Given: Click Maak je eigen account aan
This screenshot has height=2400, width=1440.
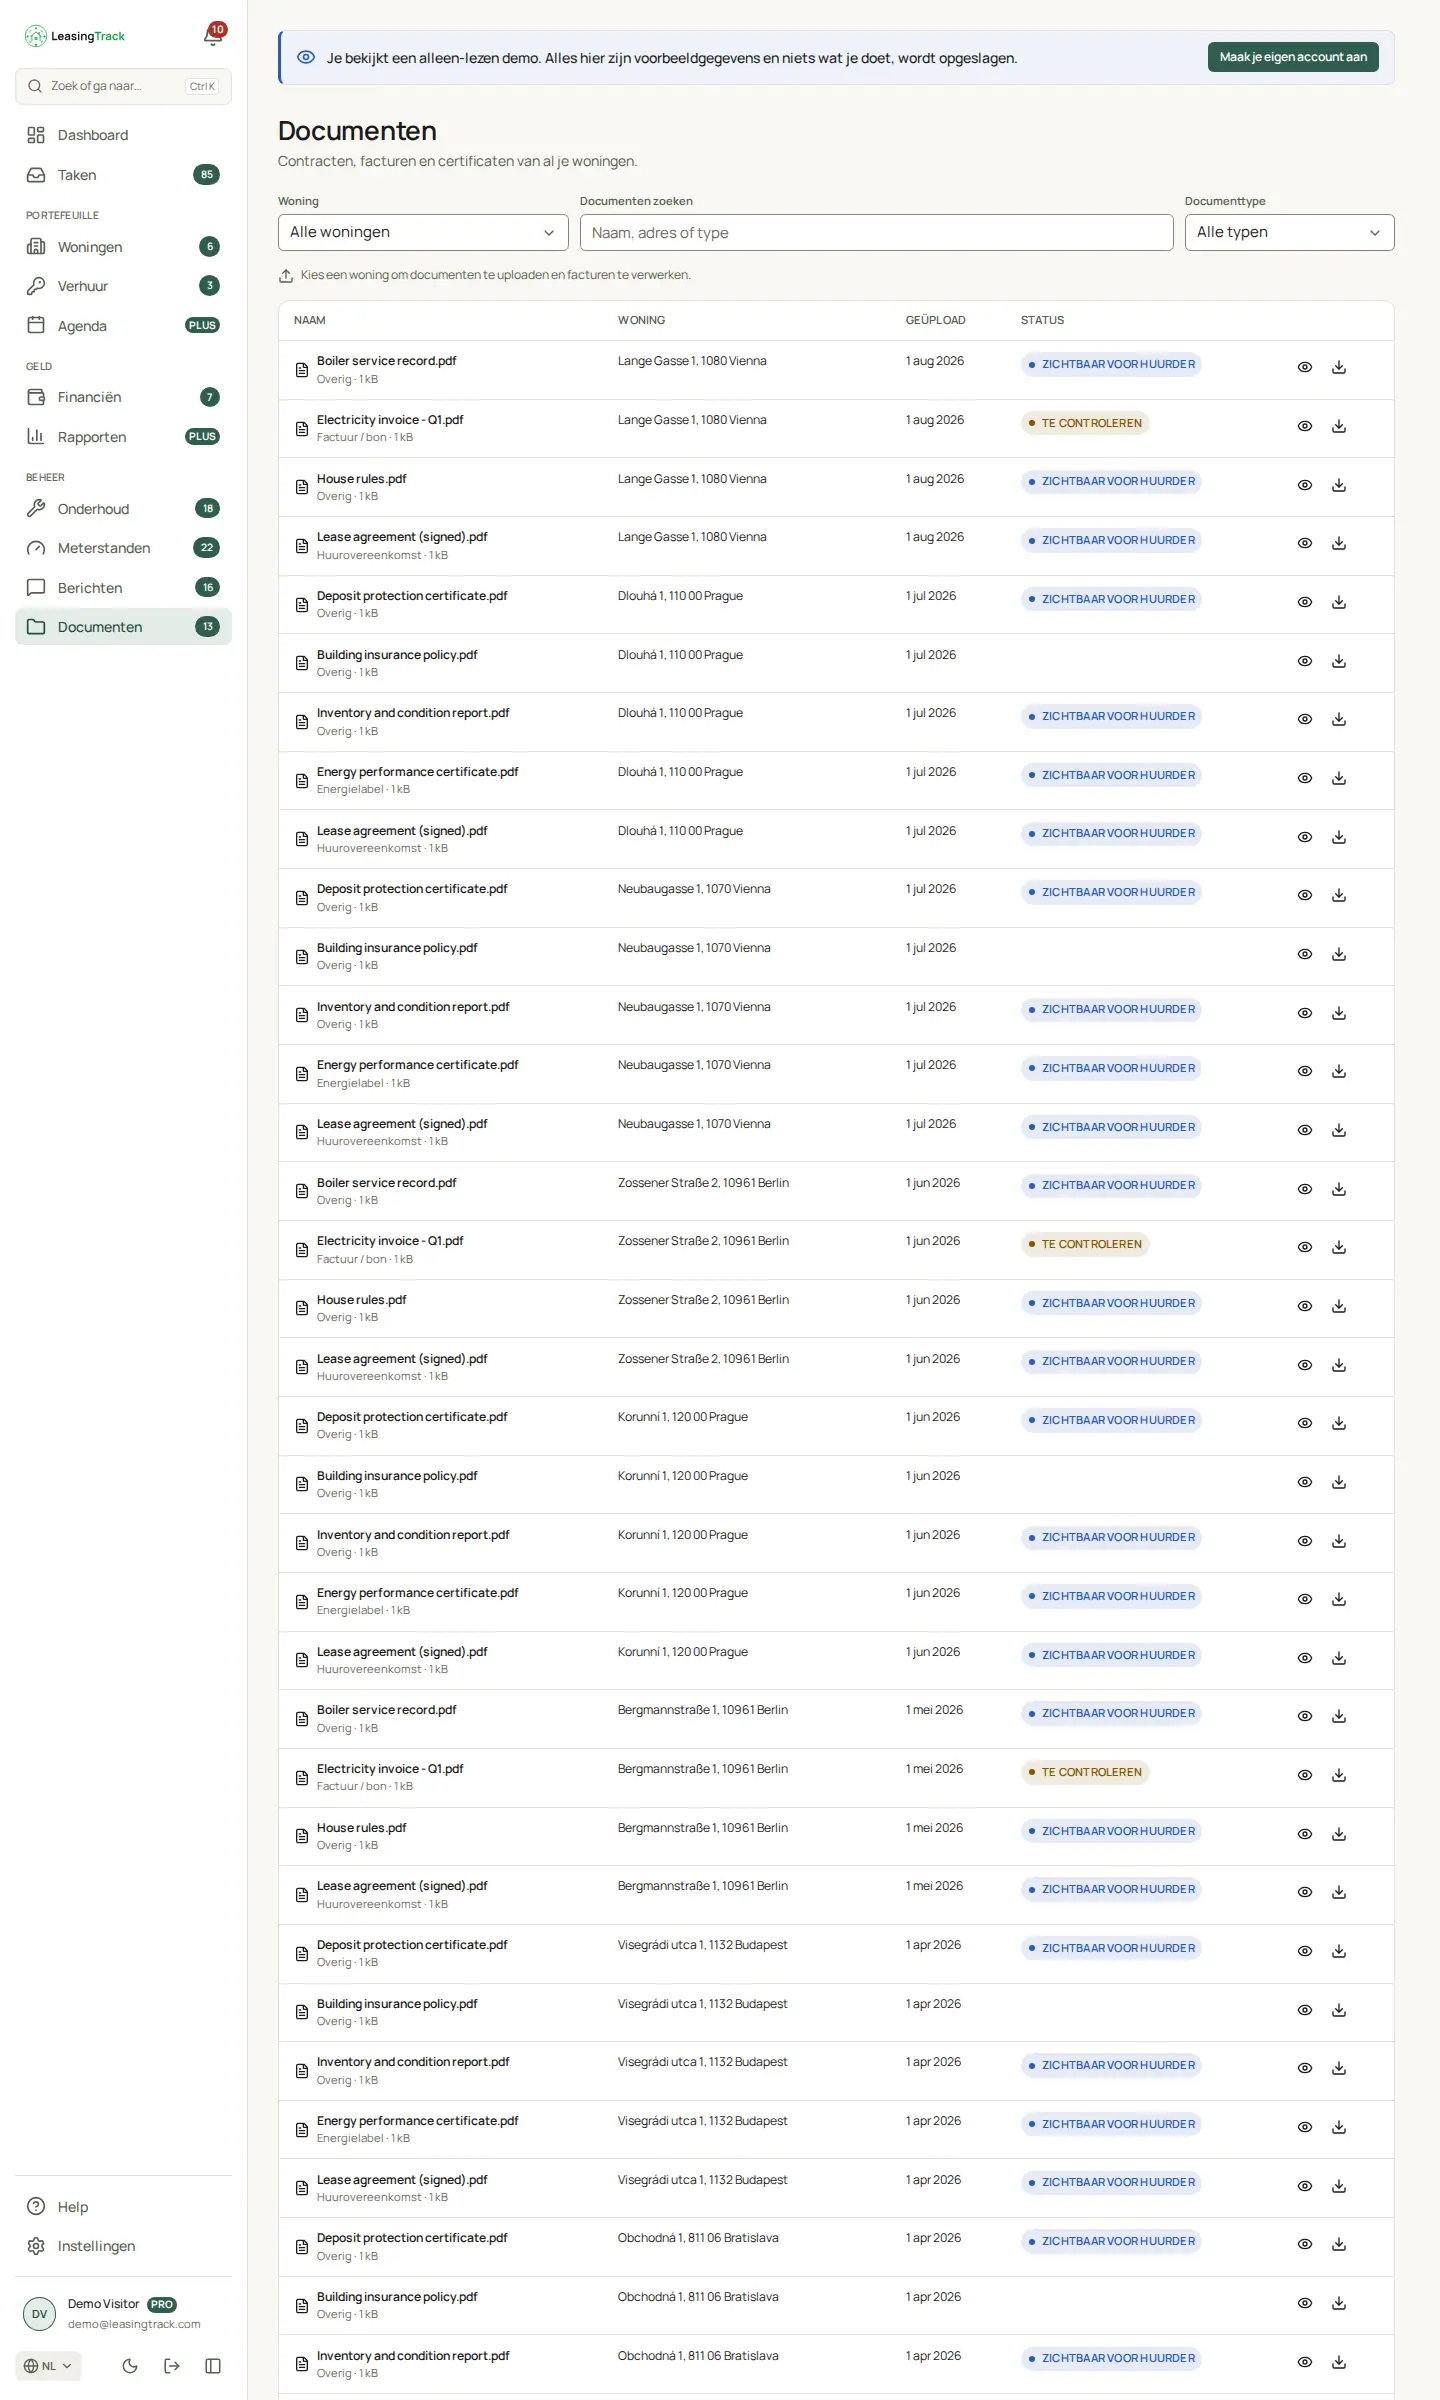Looking at the screenshot, I should coord(1293,57).
